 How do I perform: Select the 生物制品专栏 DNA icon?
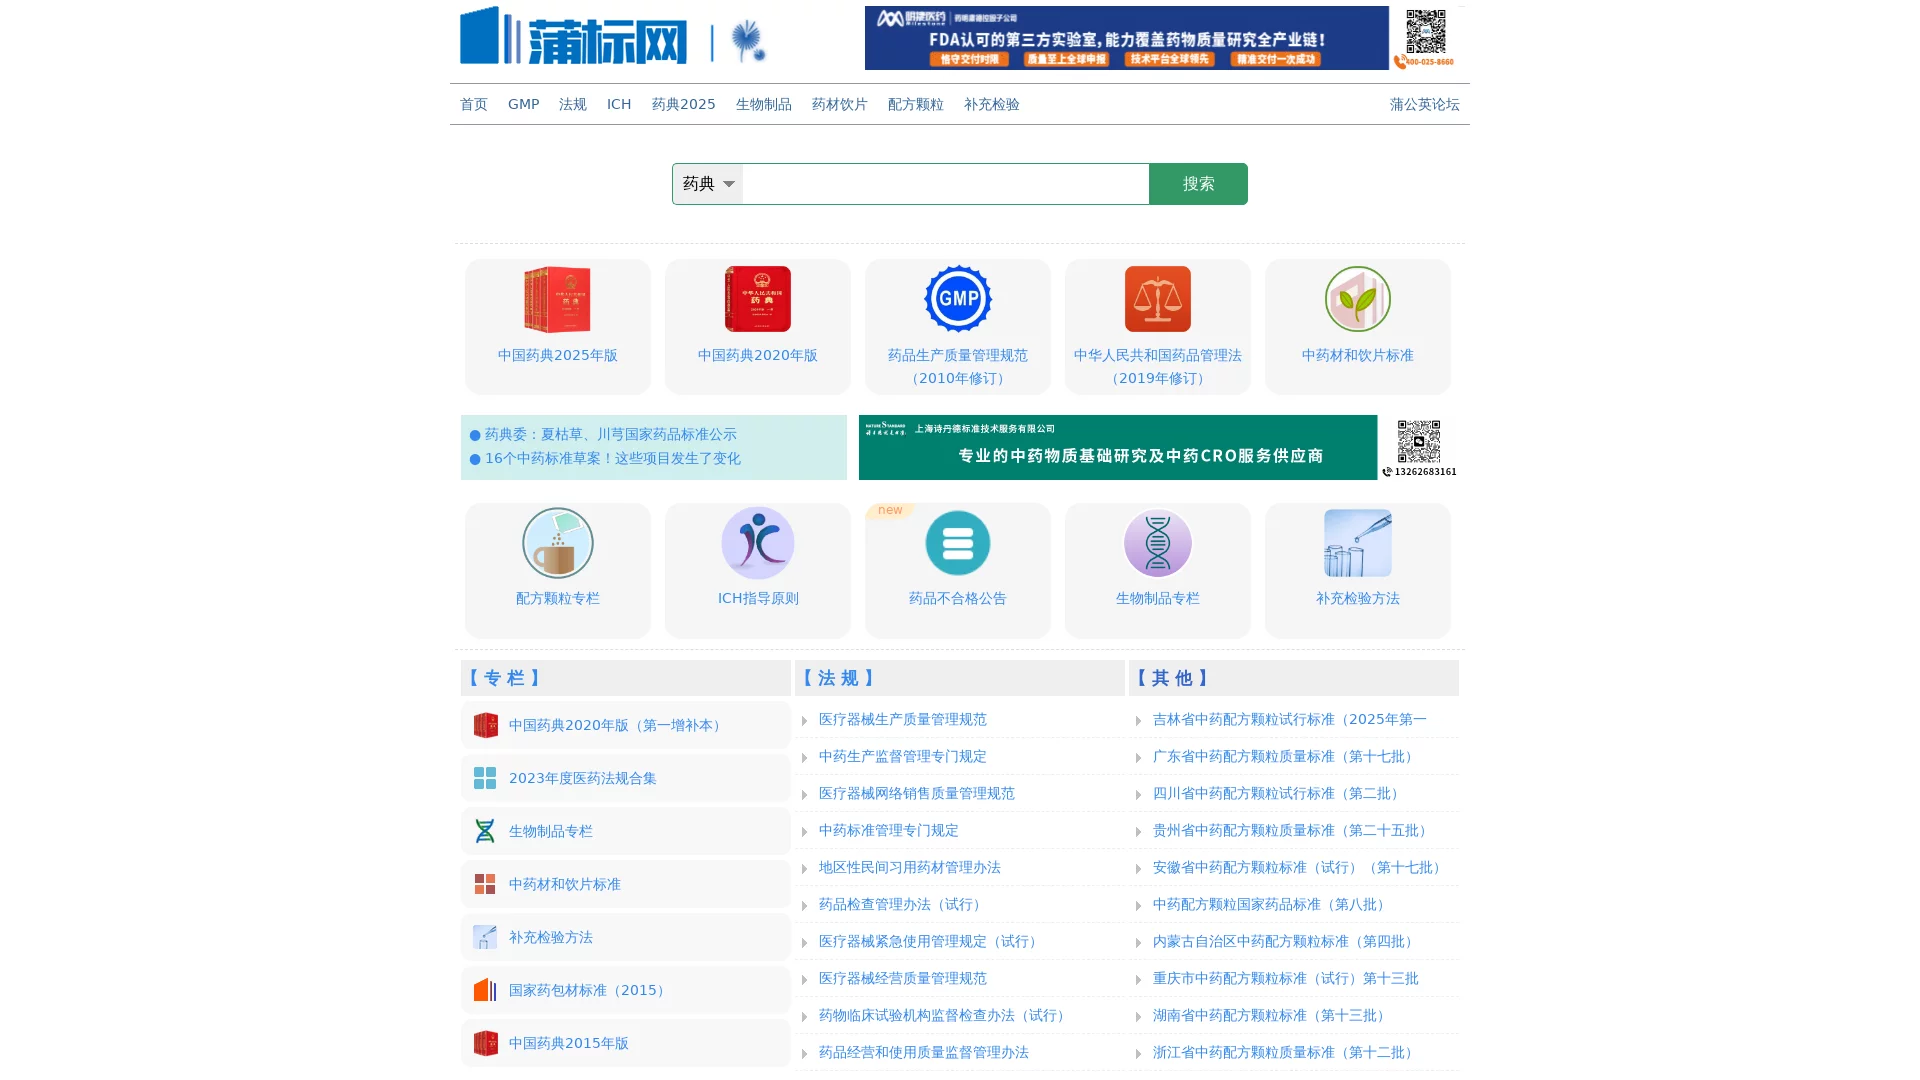(x=1157, y=543)
